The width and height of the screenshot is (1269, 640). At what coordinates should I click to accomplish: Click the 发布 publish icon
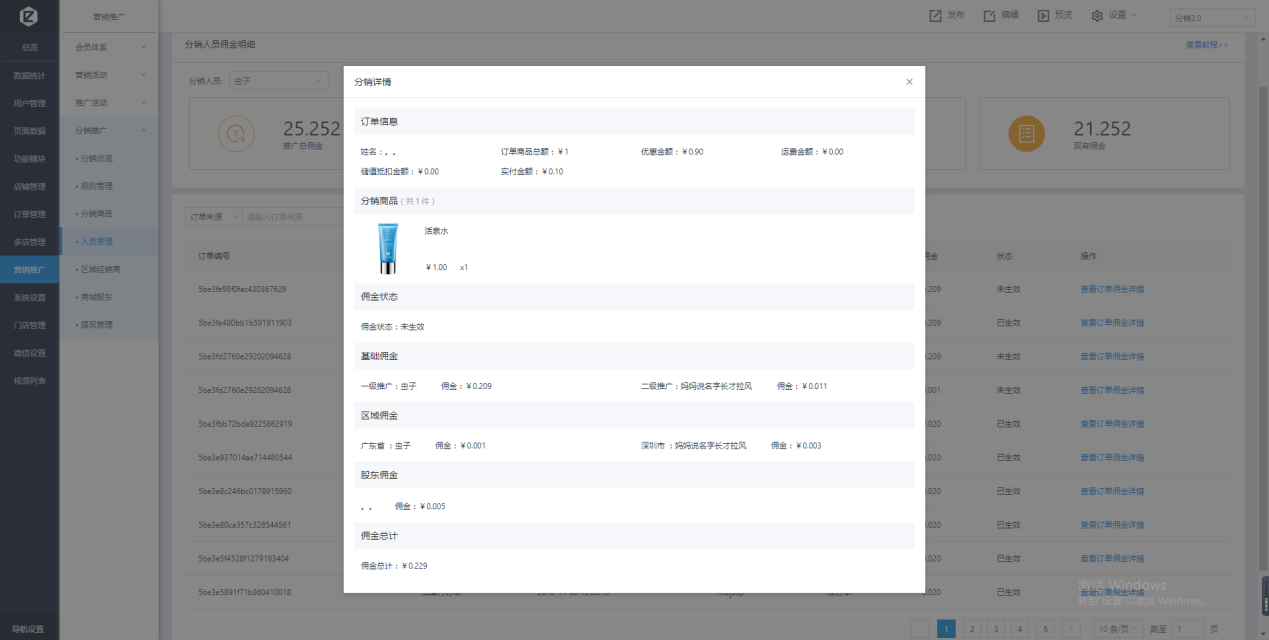(935, 16)
